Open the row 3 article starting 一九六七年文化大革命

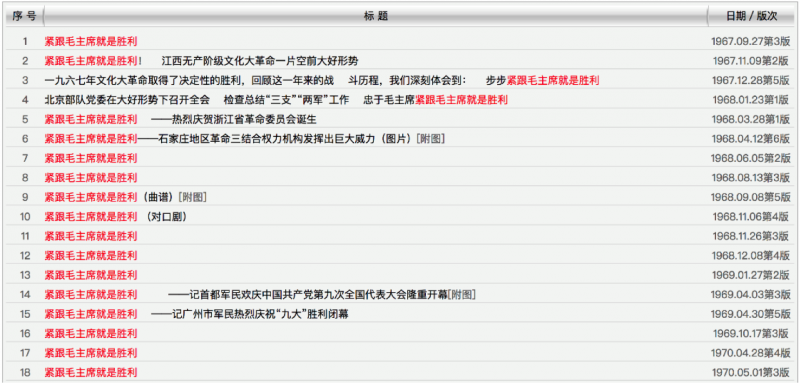pos(321,81)
